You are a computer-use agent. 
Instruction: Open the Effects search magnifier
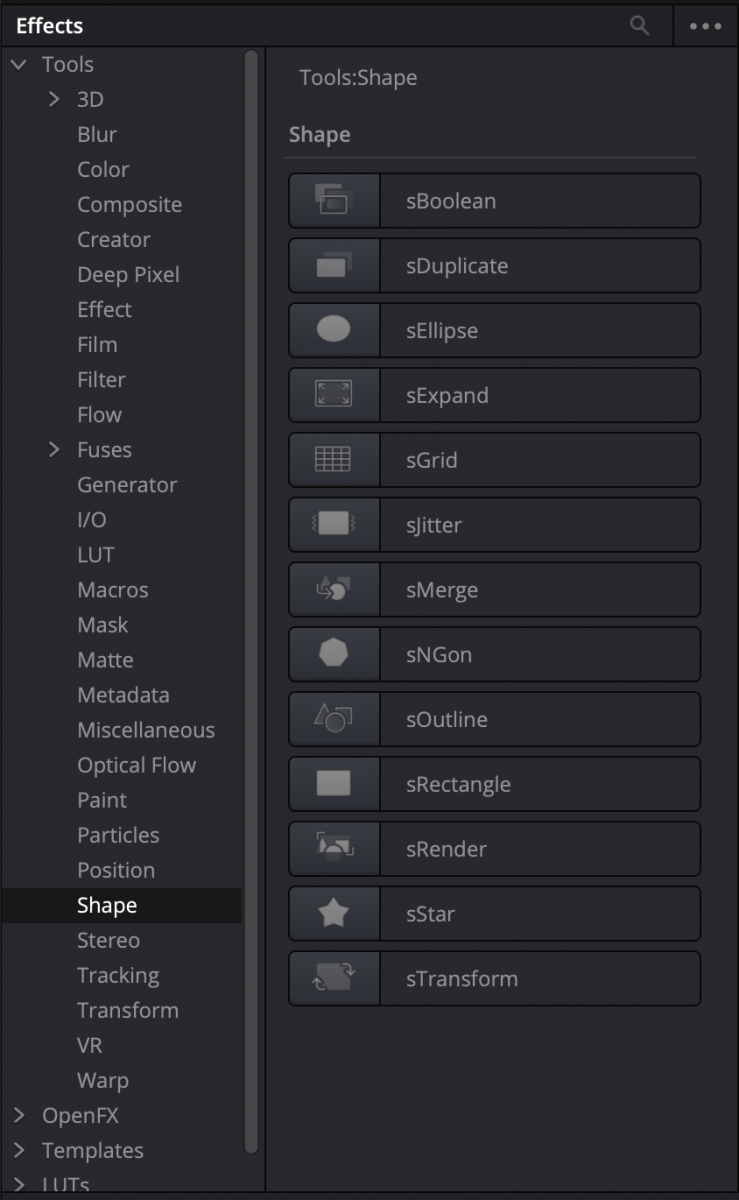640,26
